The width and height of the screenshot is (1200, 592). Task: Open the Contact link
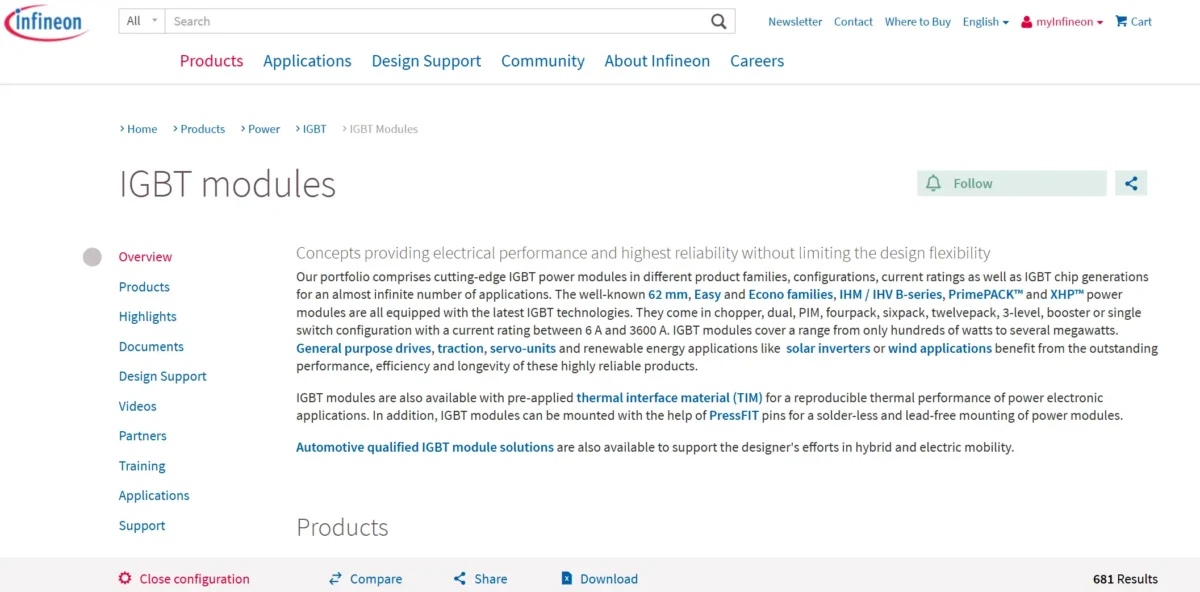[853, 21]
